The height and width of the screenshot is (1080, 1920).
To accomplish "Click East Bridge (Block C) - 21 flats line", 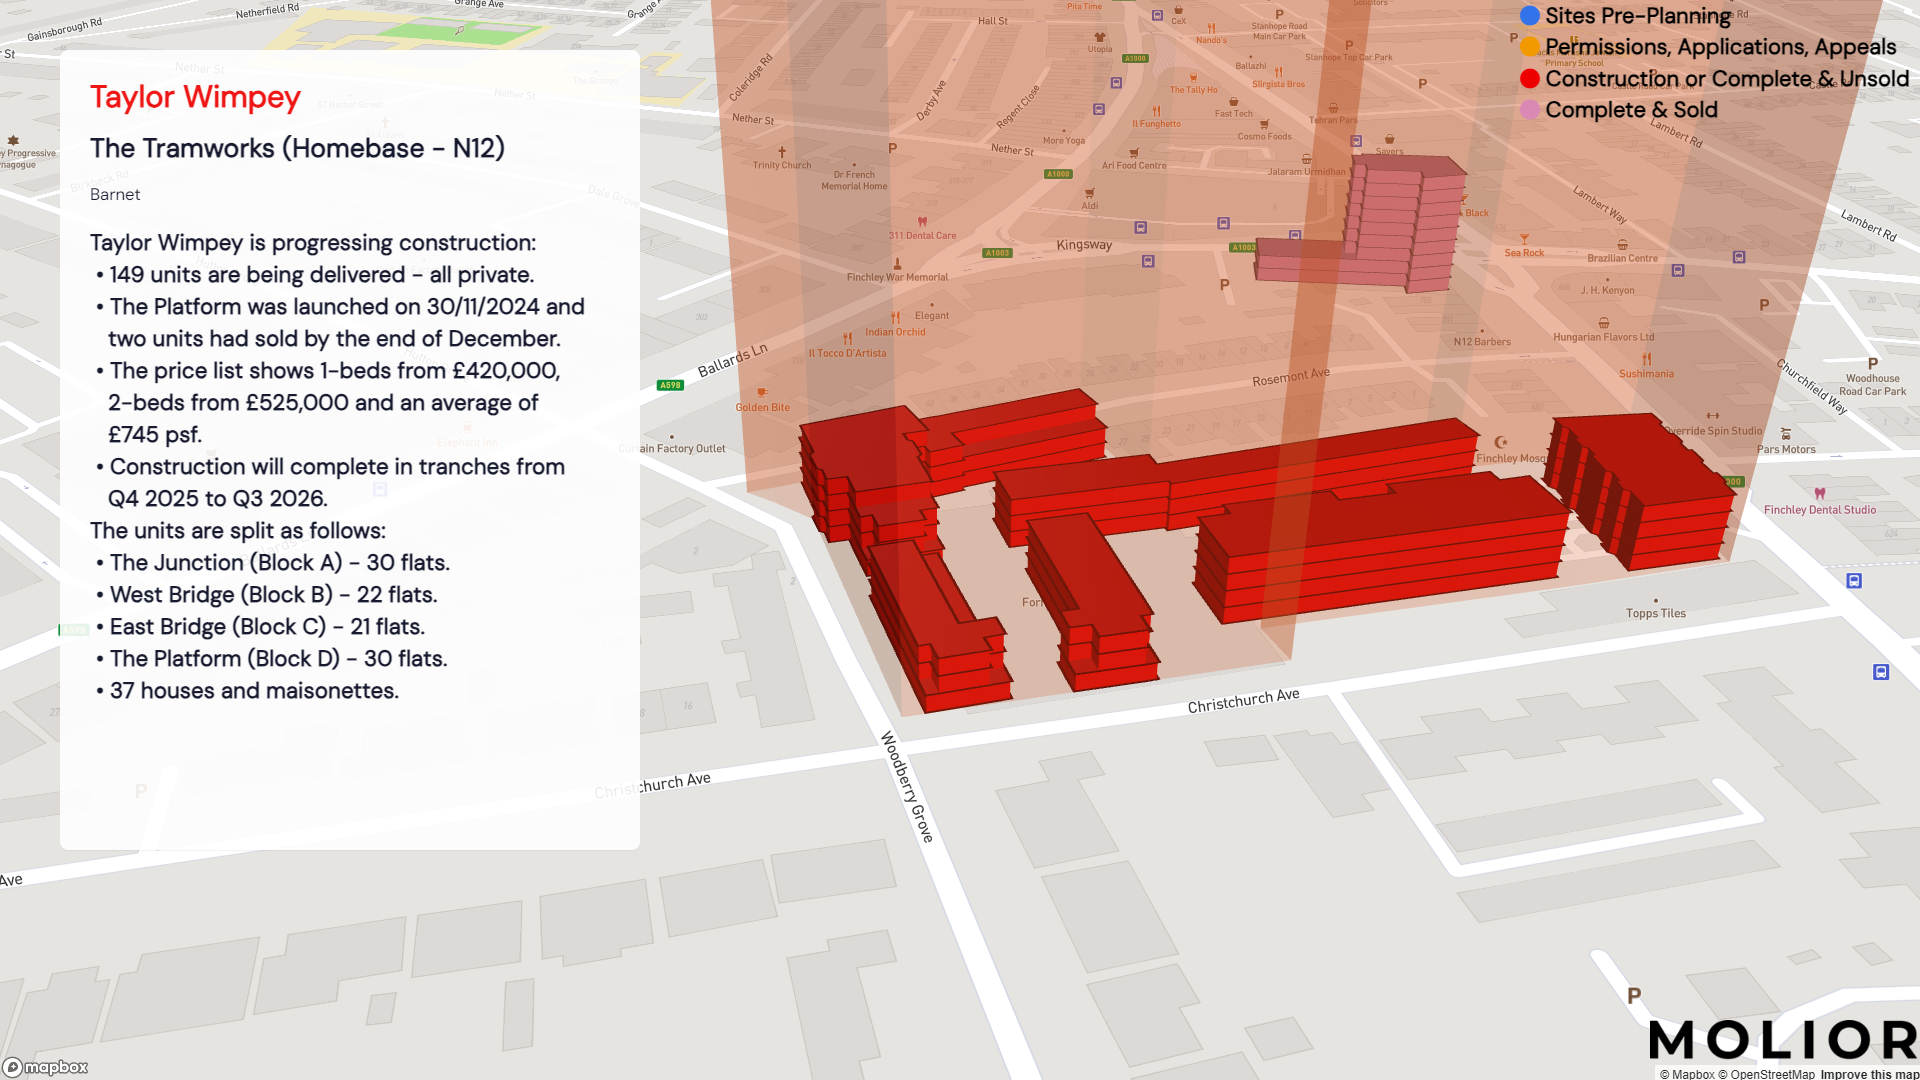I will click(261, 626).
